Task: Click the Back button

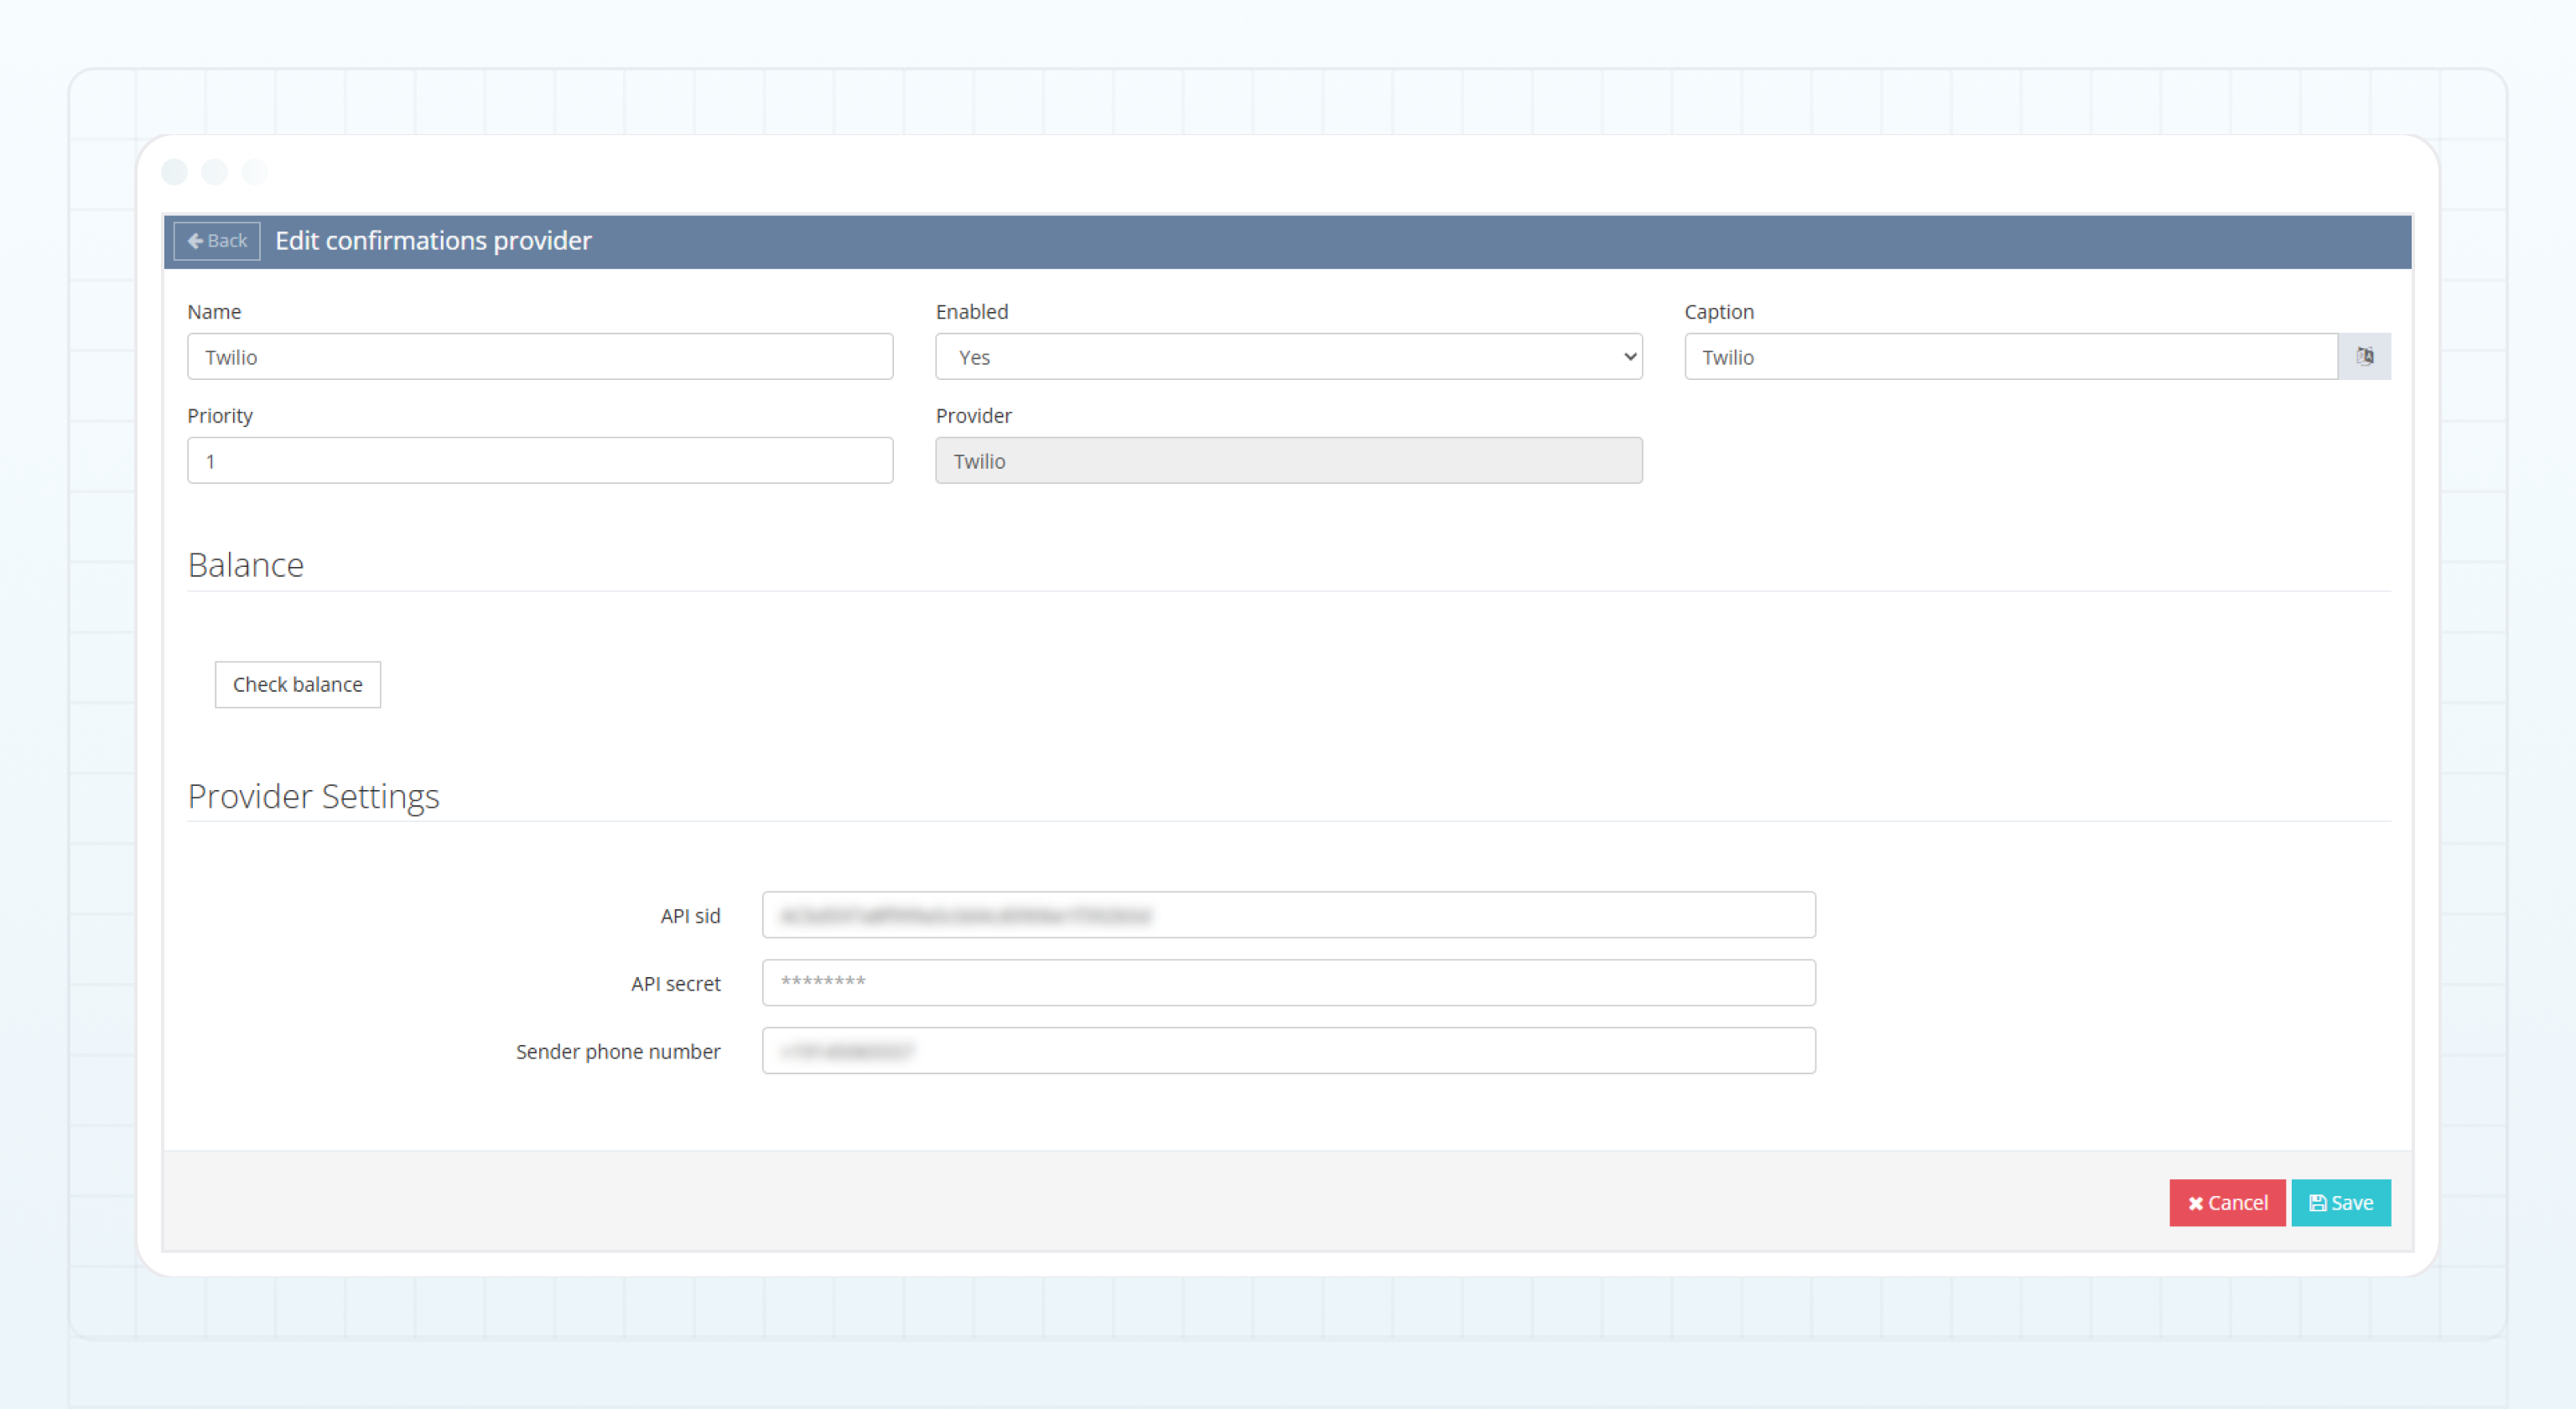Action: point(216,241)
